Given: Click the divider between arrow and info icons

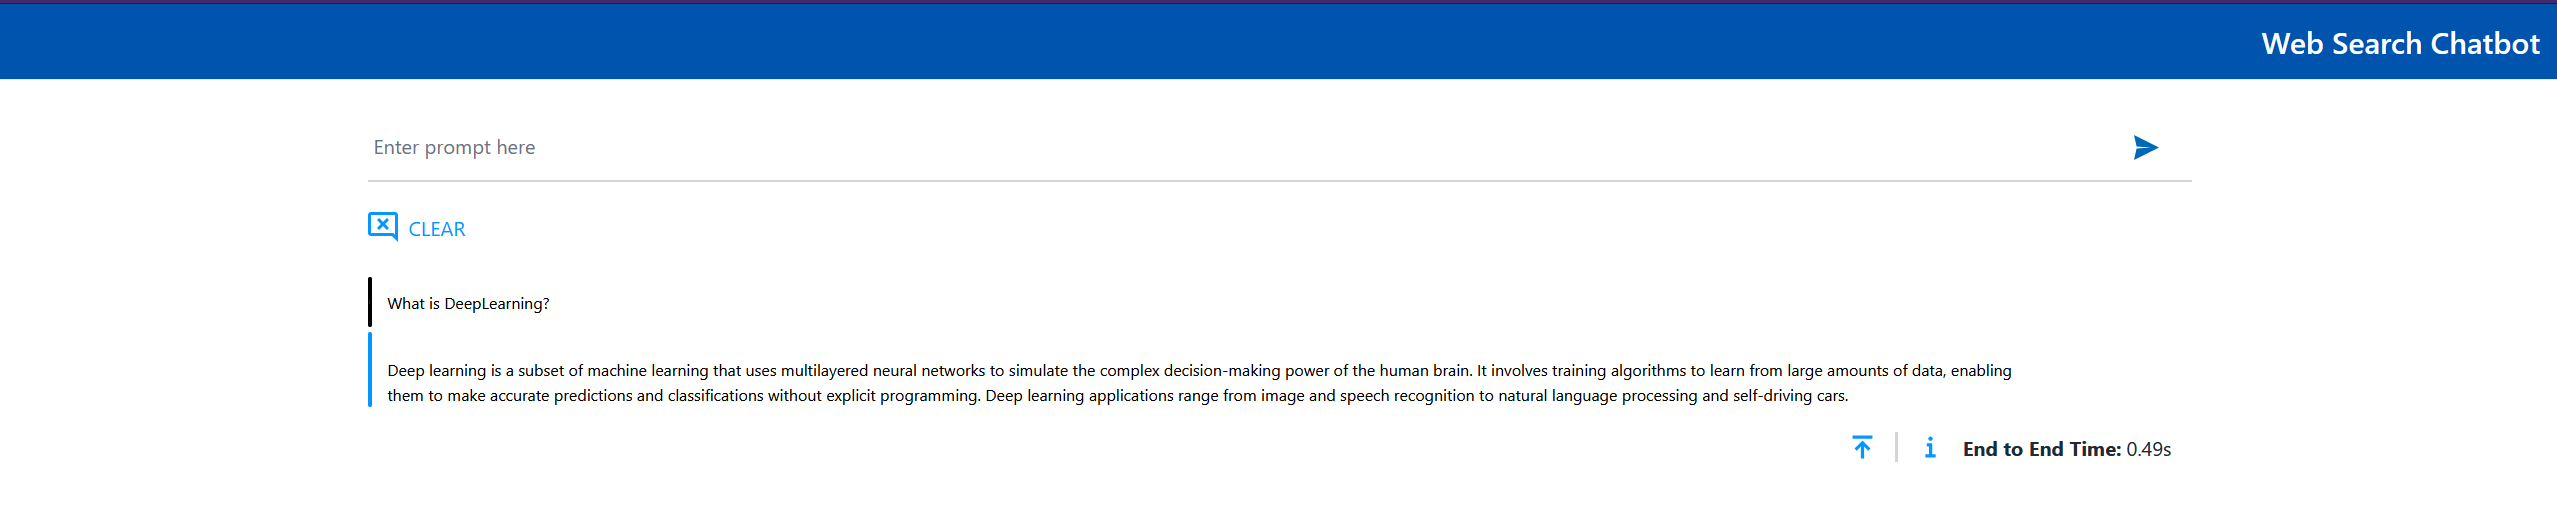Looking at the screenshot, I should [1896, 448].
